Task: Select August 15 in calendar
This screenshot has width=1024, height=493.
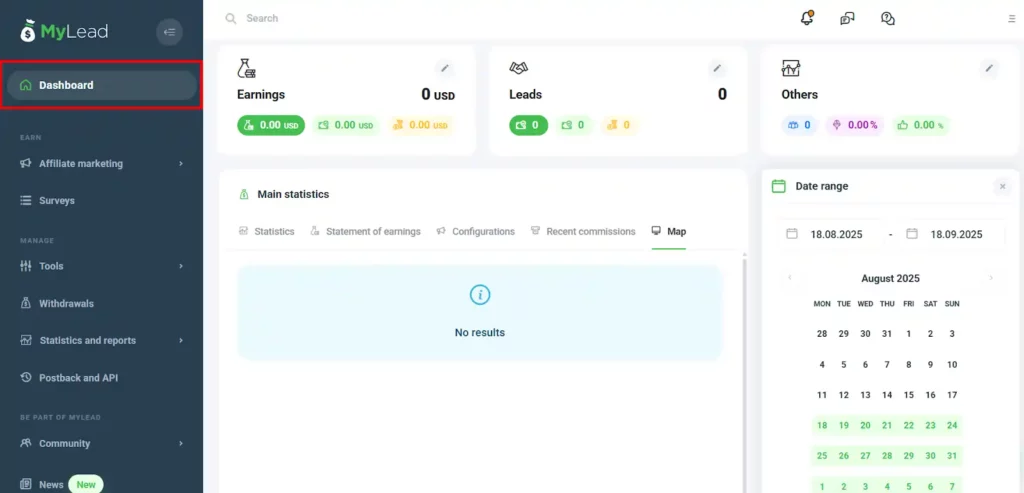Action: pyautogui.click(x=908, y=395)
